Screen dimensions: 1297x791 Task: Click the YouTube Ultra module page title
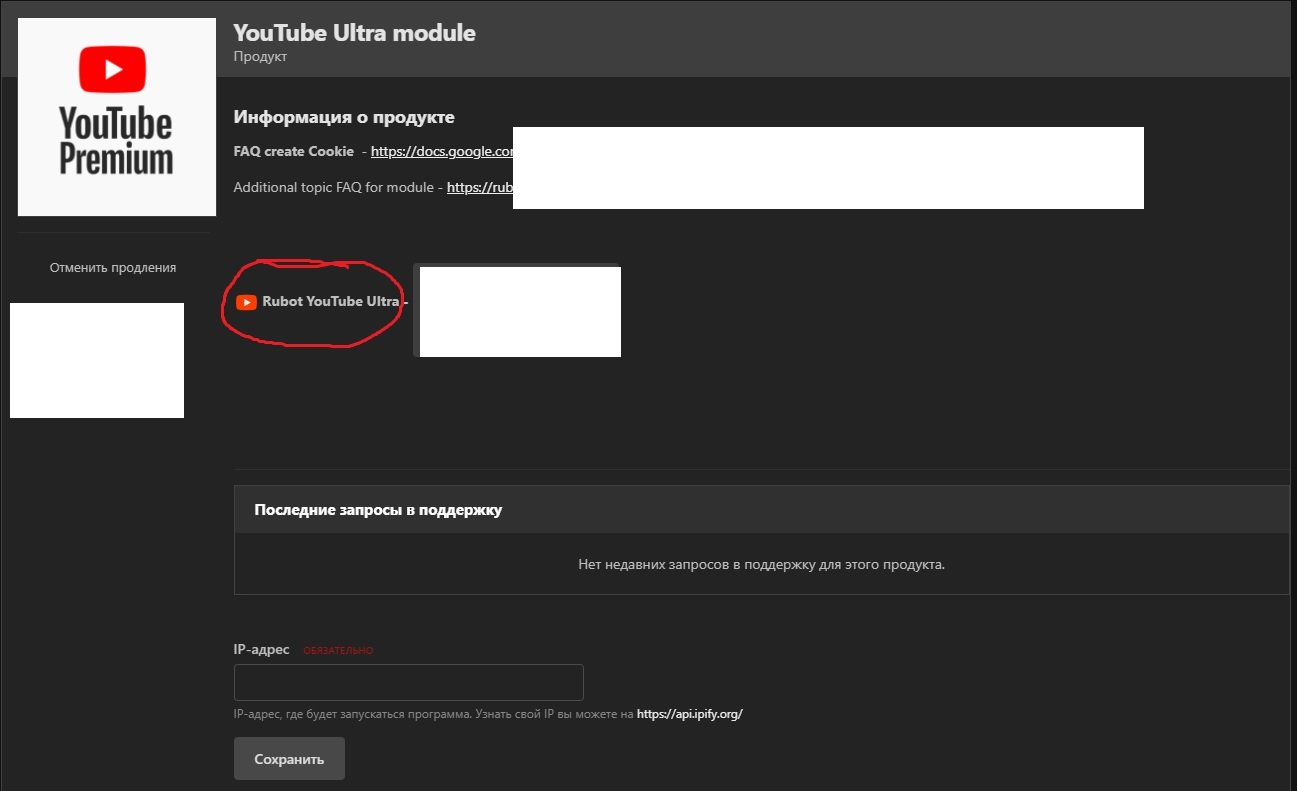354,33
